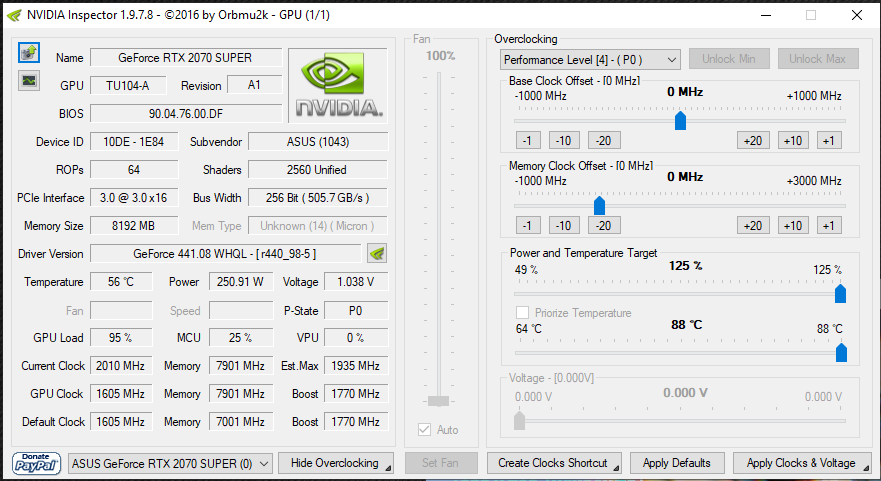Open the ASUS GeForce RTX 2070 SUPER (0) GPU selector
Screen dimensions: 881x481
170,464
